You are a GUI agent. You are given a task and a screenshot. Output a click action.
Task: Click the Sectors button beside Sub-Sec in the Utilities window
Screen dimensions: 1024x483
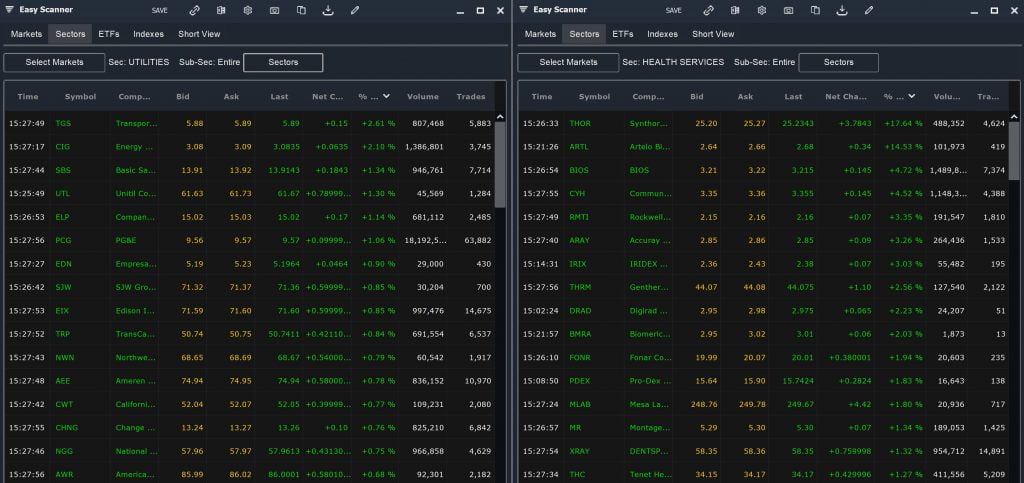[283, 62]
